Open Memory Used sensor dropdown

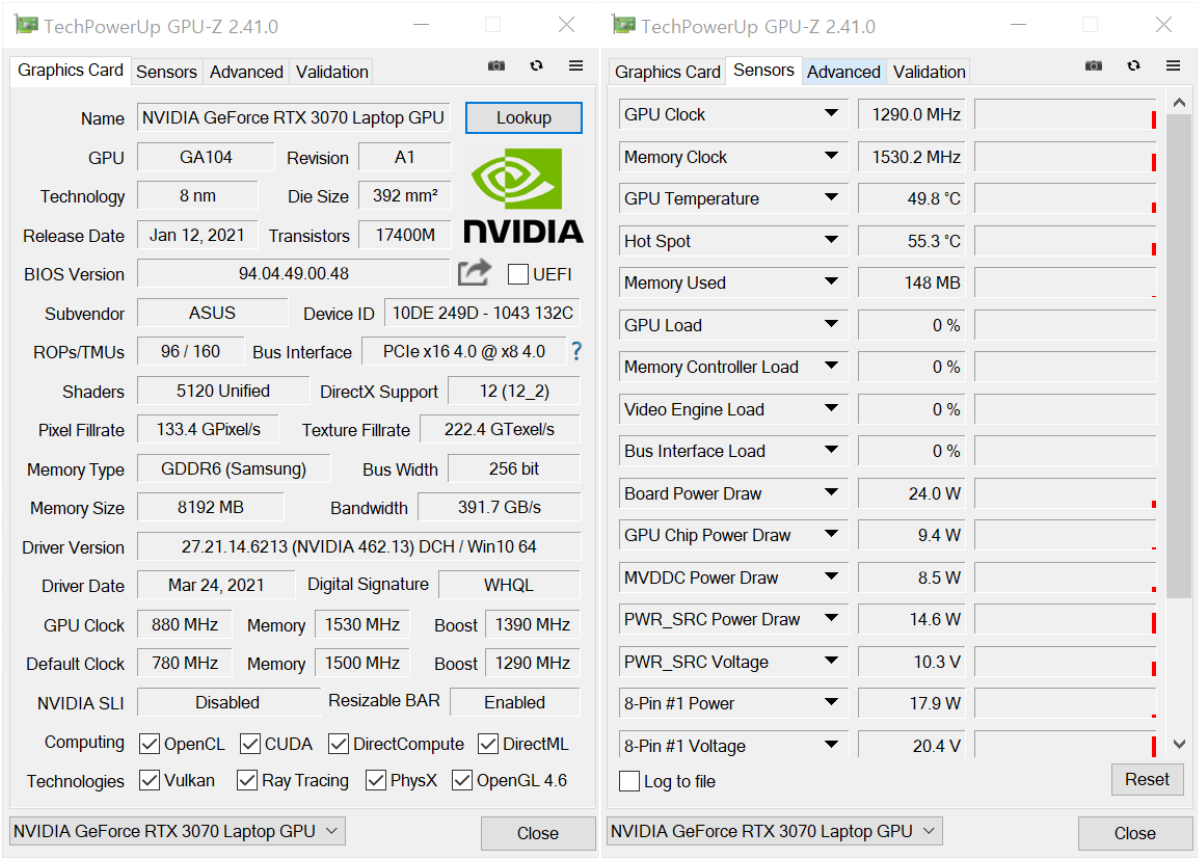click(x=831, y=283)
